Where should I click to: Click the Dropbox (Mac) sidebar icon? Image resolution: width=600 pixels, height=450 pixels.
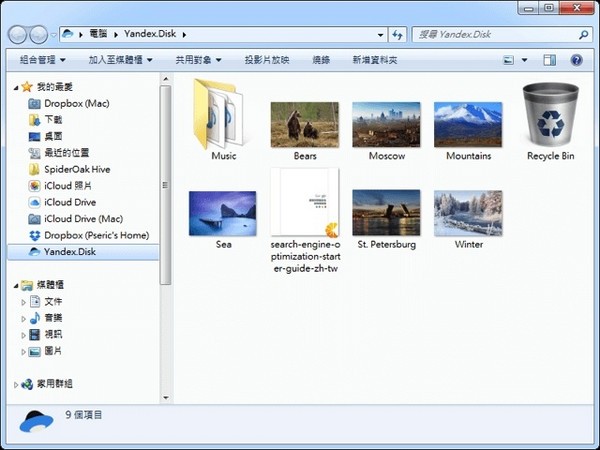[35, 103]
